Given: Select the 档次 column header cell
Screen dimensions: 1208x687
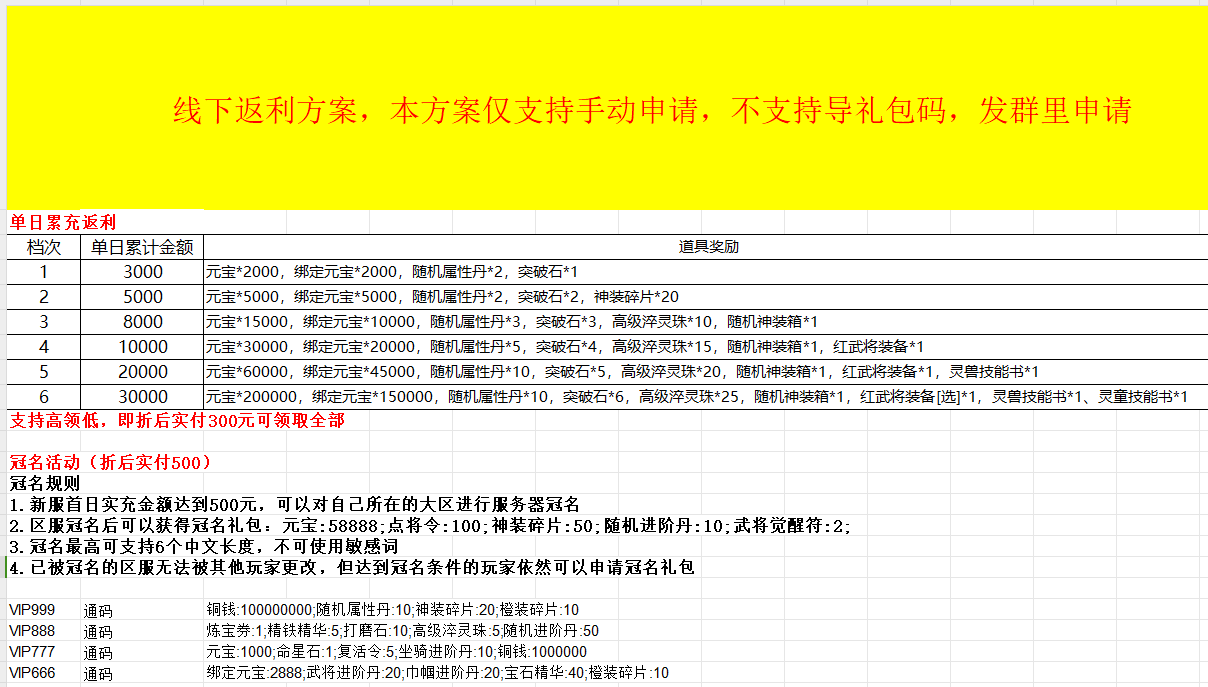Looking at the screenshot, I should 44,247.
